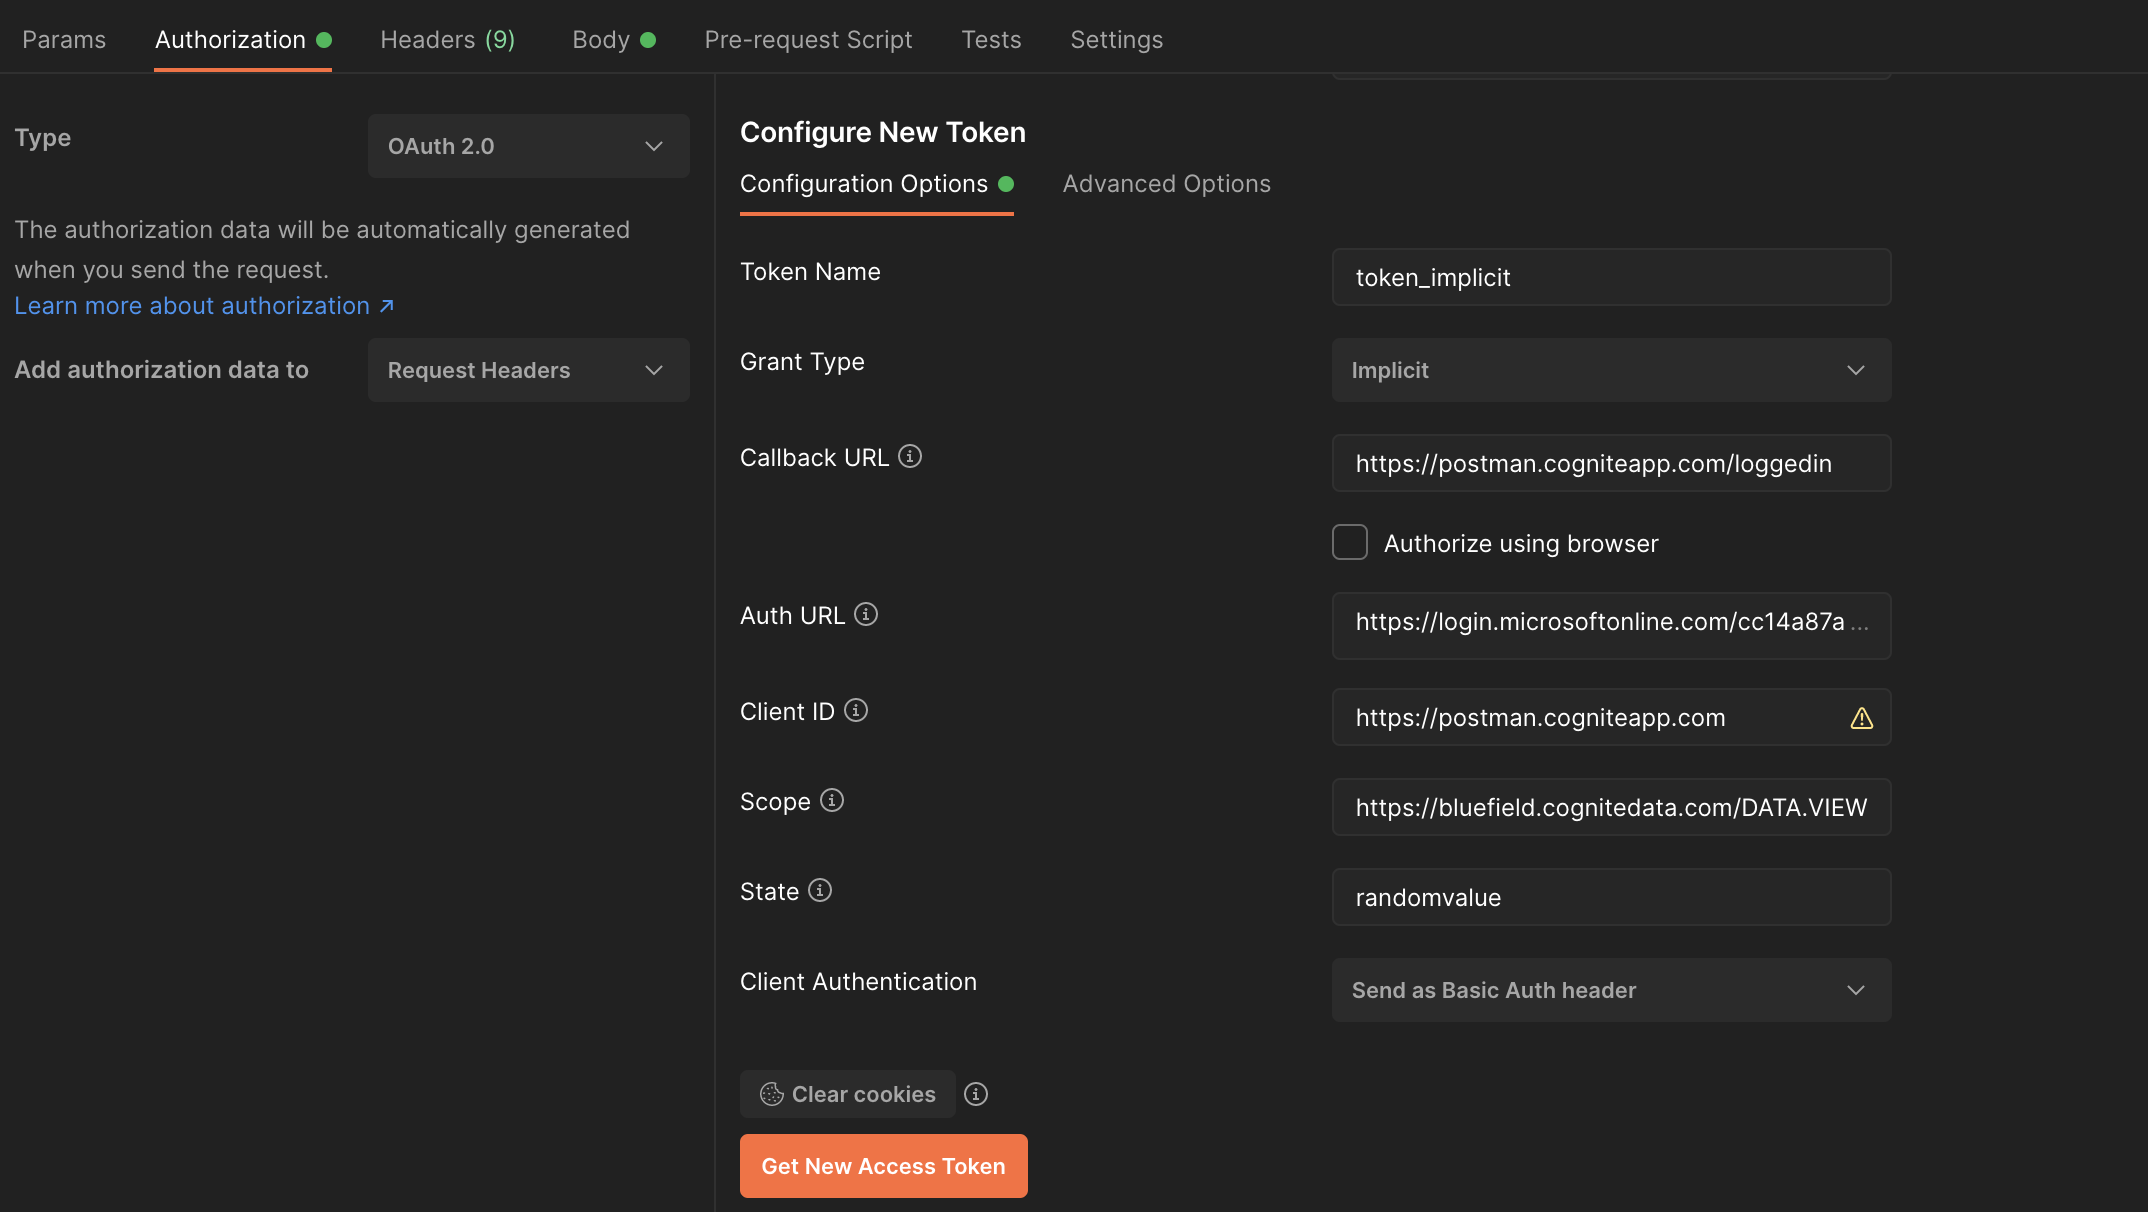Click the Client ID info icon
The height and width of the screenshot is (1212, 2148).
856,710
